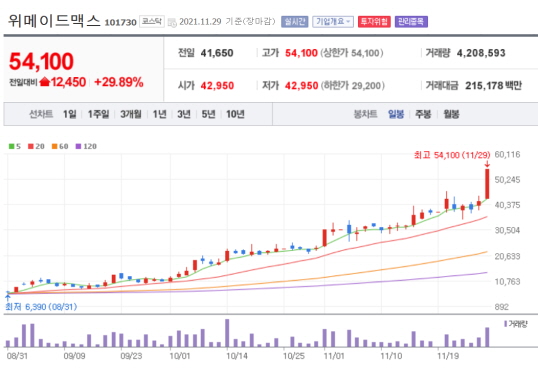Click the purple 120-day moving average legend swatch

[78, 147]
